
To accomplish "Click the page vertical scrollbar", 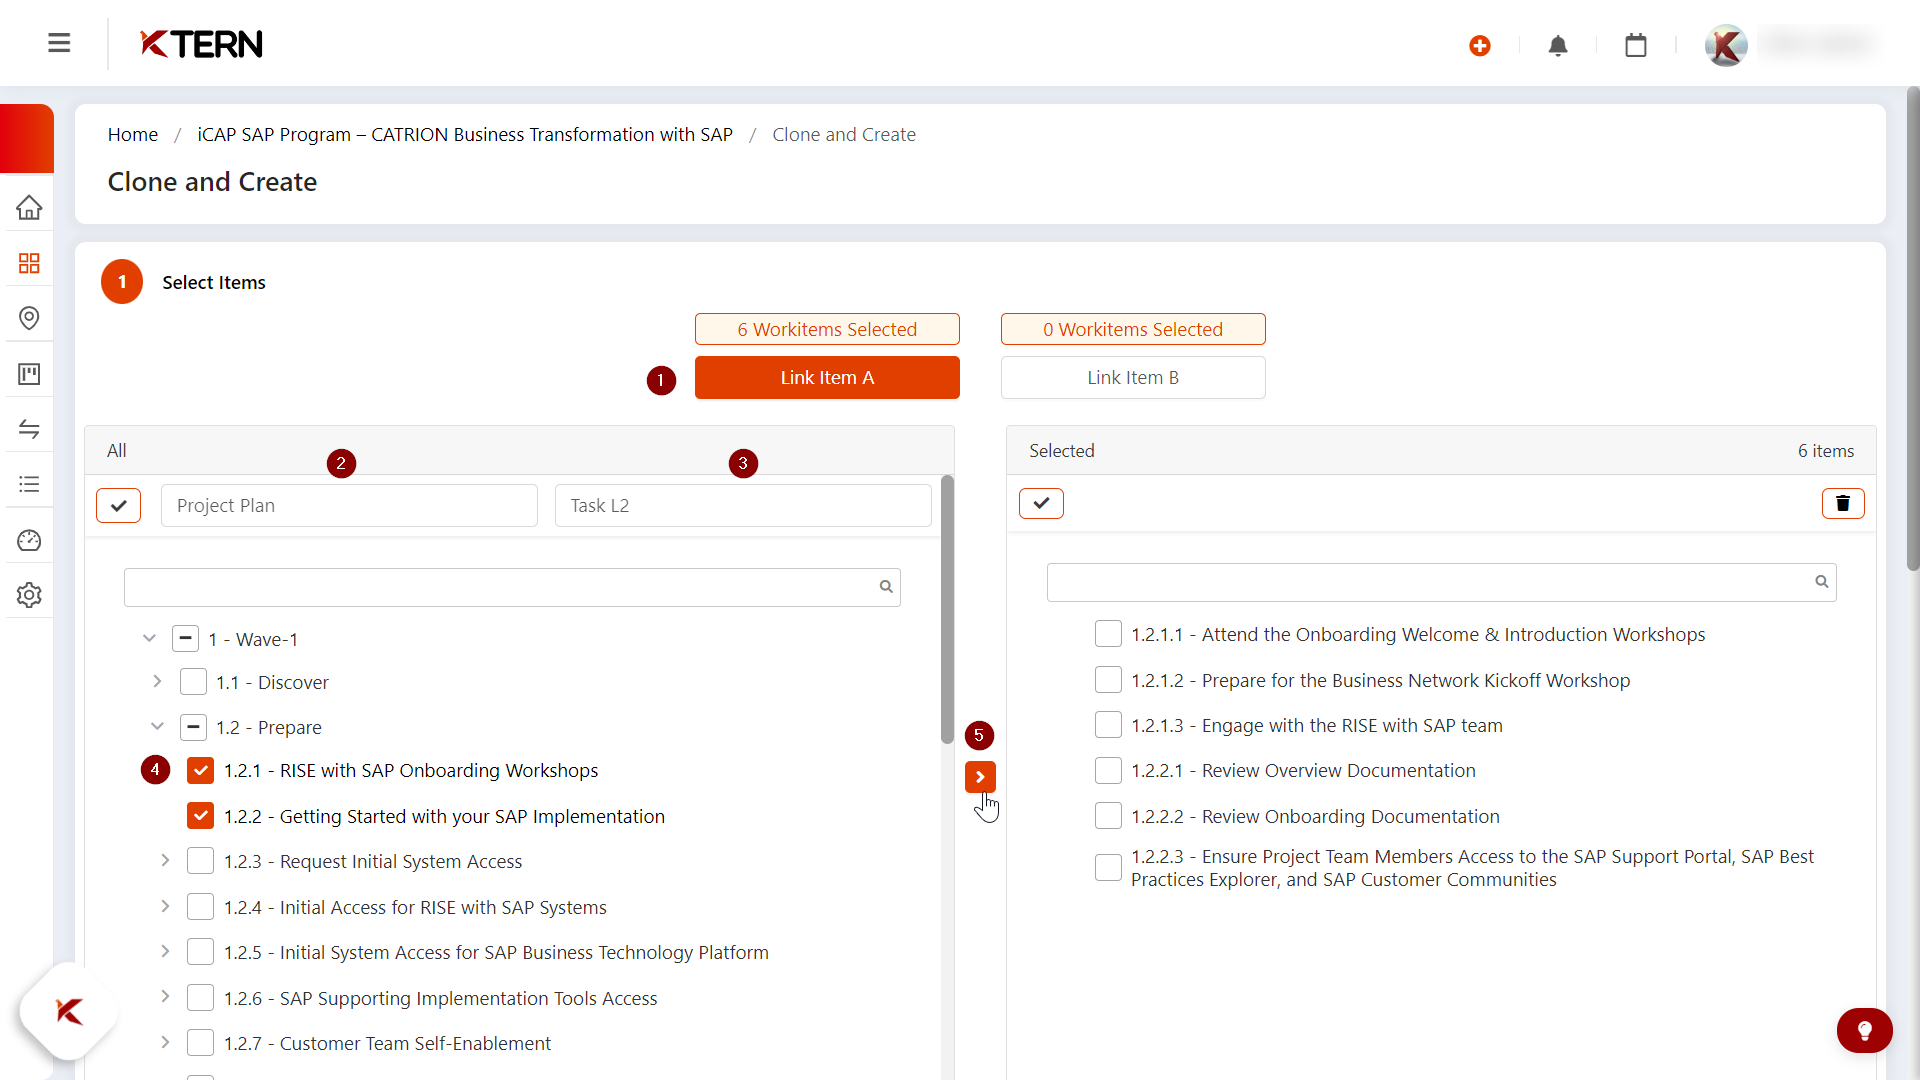I will tap(1913, 330).
